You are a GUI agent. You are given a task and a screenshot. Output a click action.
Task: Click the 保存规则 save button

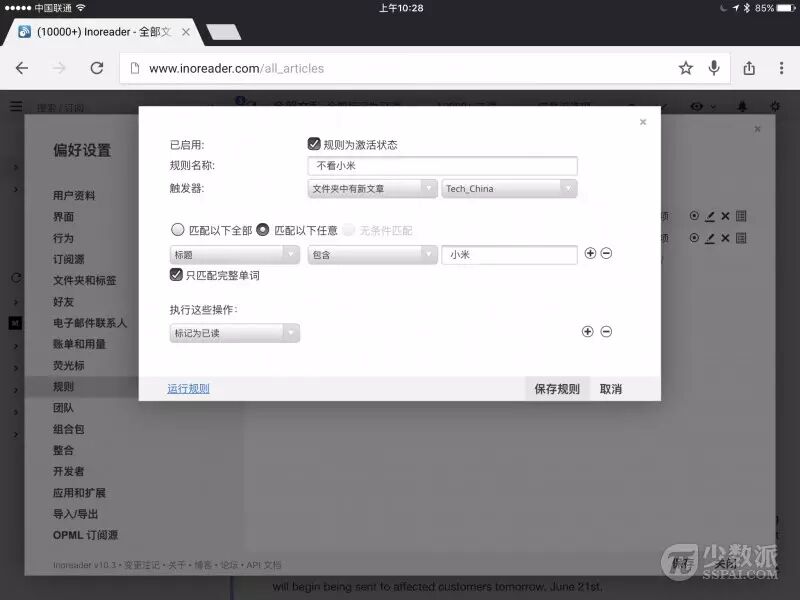click(x=556, y=389)
